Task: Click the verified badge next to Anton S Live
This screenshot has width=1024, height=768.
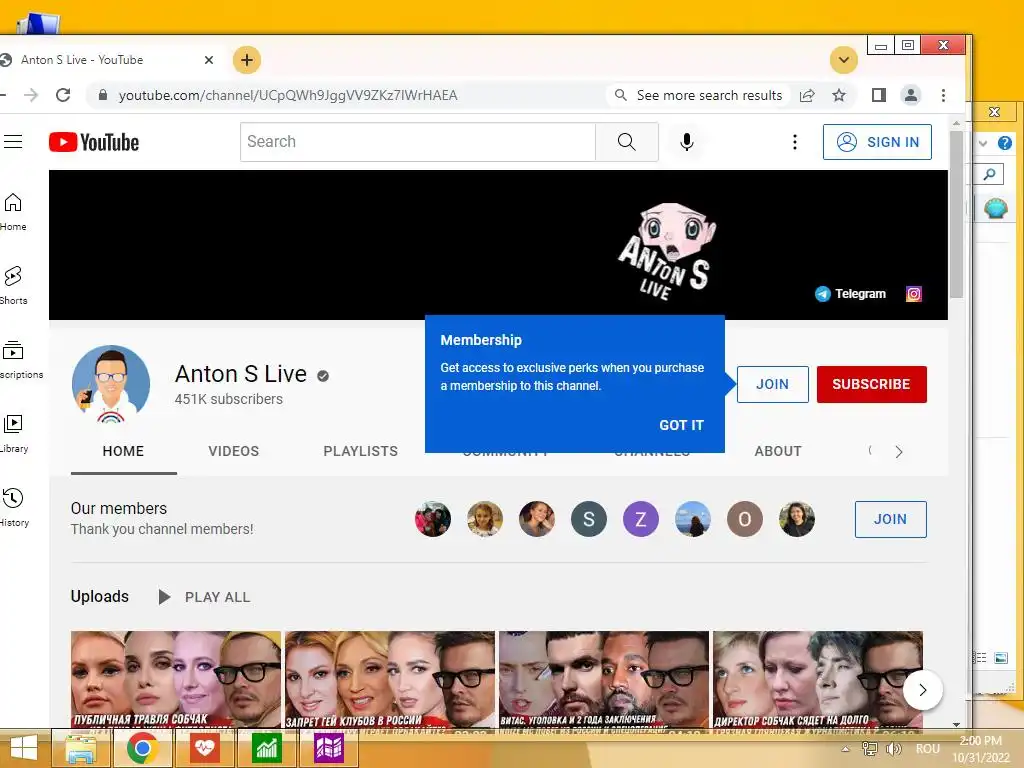Action: click(323, 376)
